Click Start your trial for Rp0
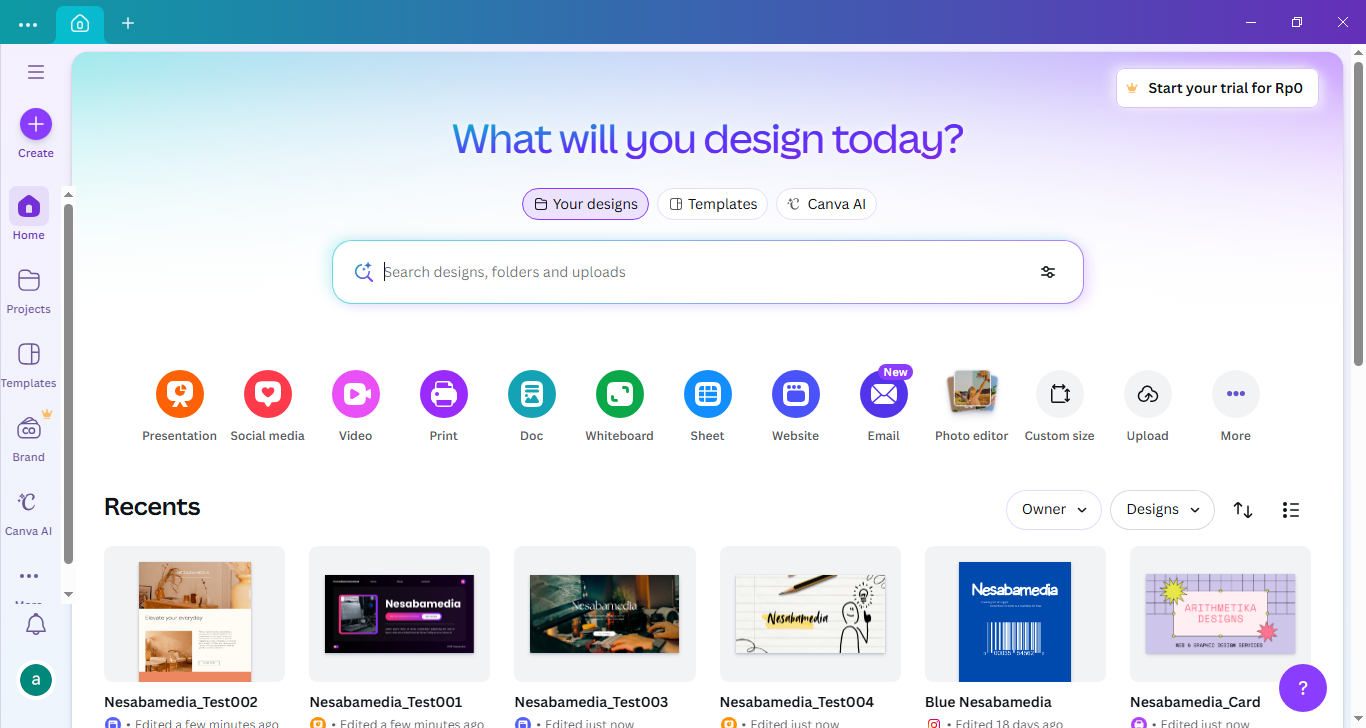This screenshot has height=728, width=1366. tap(1216, 88)
